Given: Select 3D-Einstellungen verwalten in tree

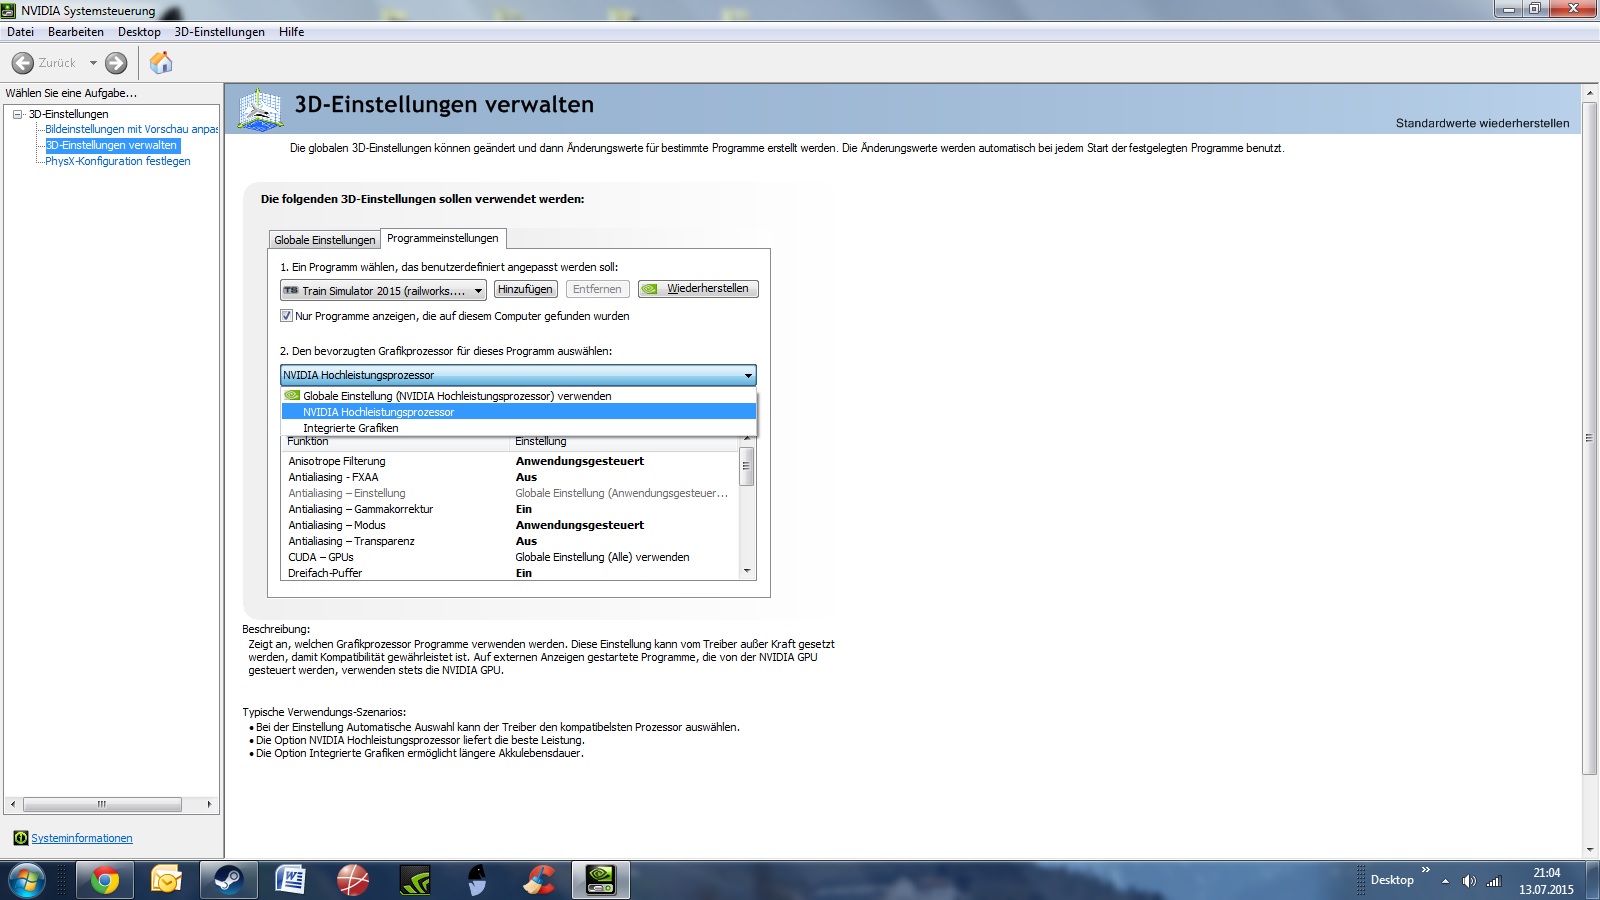Looking at the screenshot, I should point(112,145).
